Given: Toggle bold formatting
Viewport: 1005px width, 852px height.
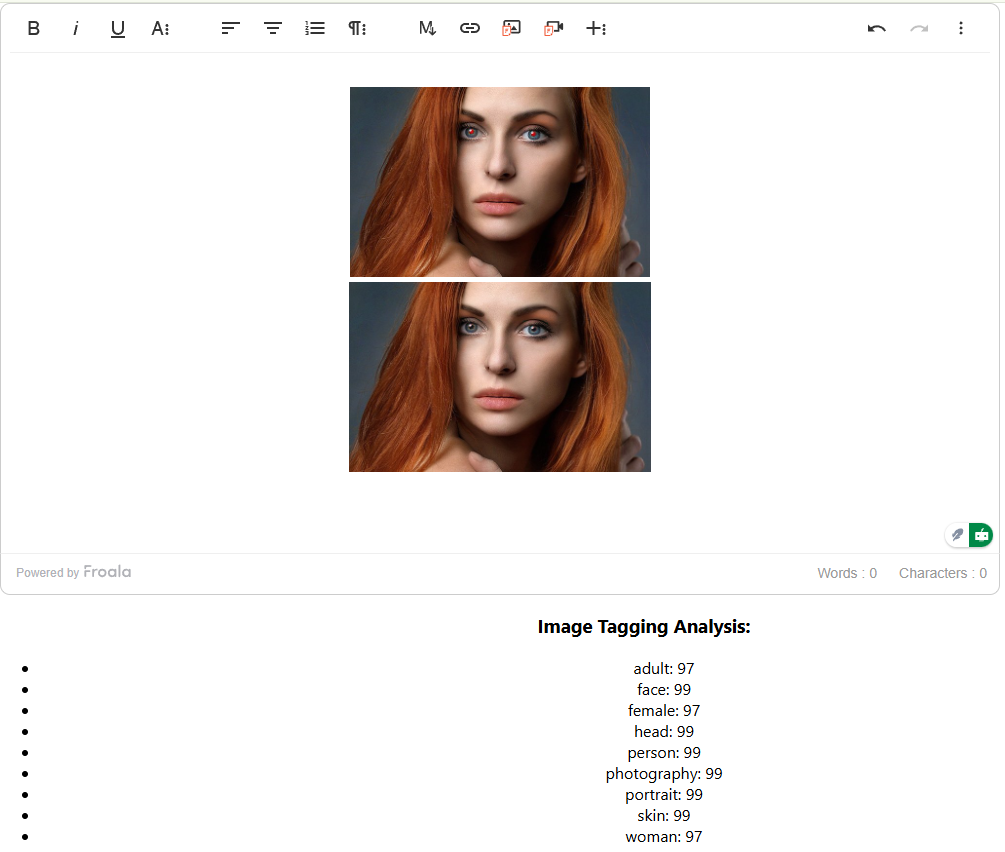Looking at the screenshot, I should click(33, 28).
